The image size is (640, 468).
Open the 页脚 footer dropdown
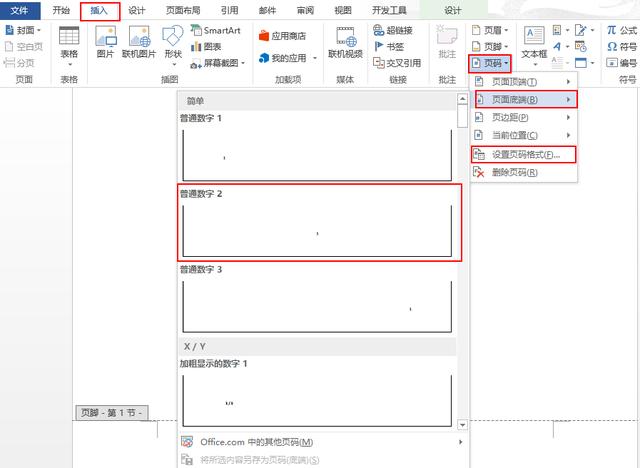[x=490, y=47]
